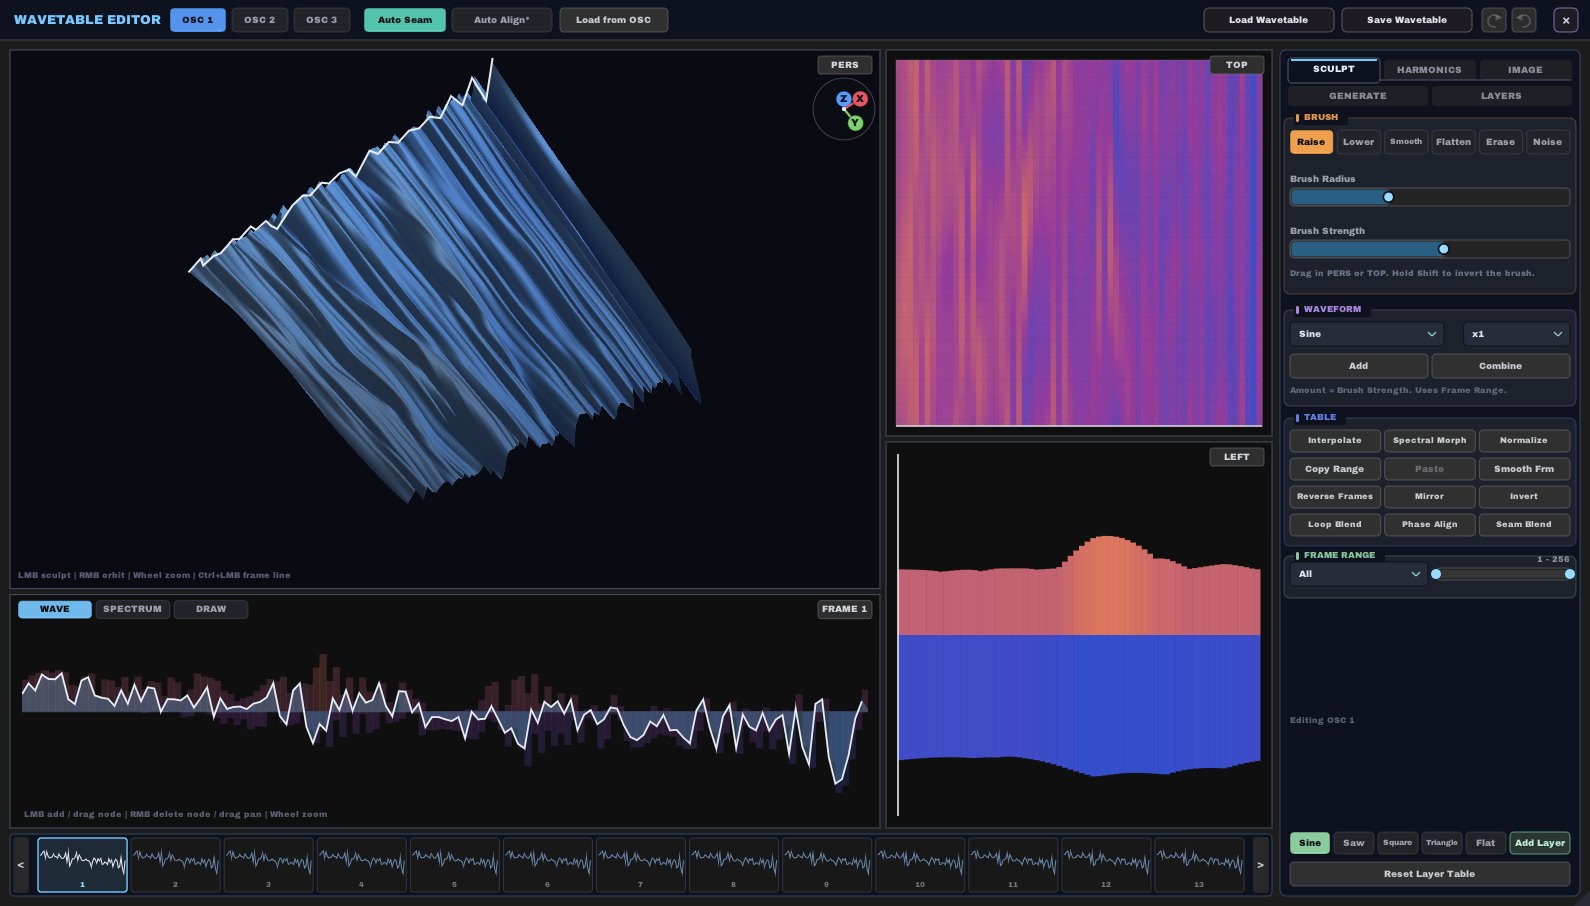The width and height of the screenshot is (1590, 906).
Task: Click Mirror table button
Action: point(1430,497)
